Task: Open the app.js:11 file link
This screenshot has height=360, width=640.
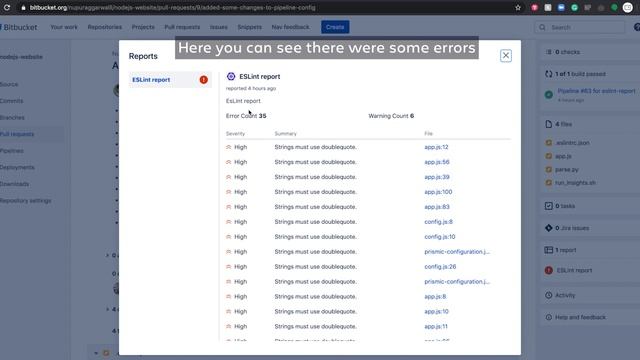Action: tap(436, 327)
